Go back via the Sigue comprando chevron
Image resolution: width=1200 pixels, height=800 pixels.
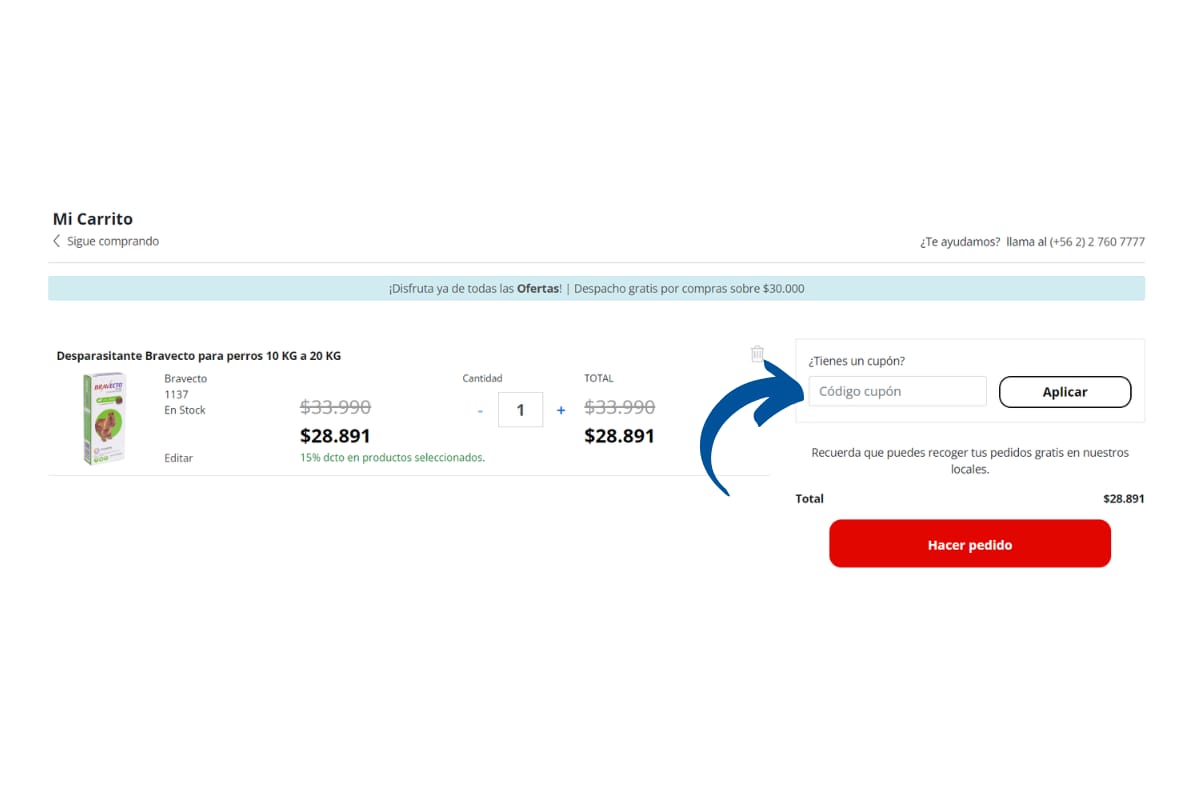(57, 241)
